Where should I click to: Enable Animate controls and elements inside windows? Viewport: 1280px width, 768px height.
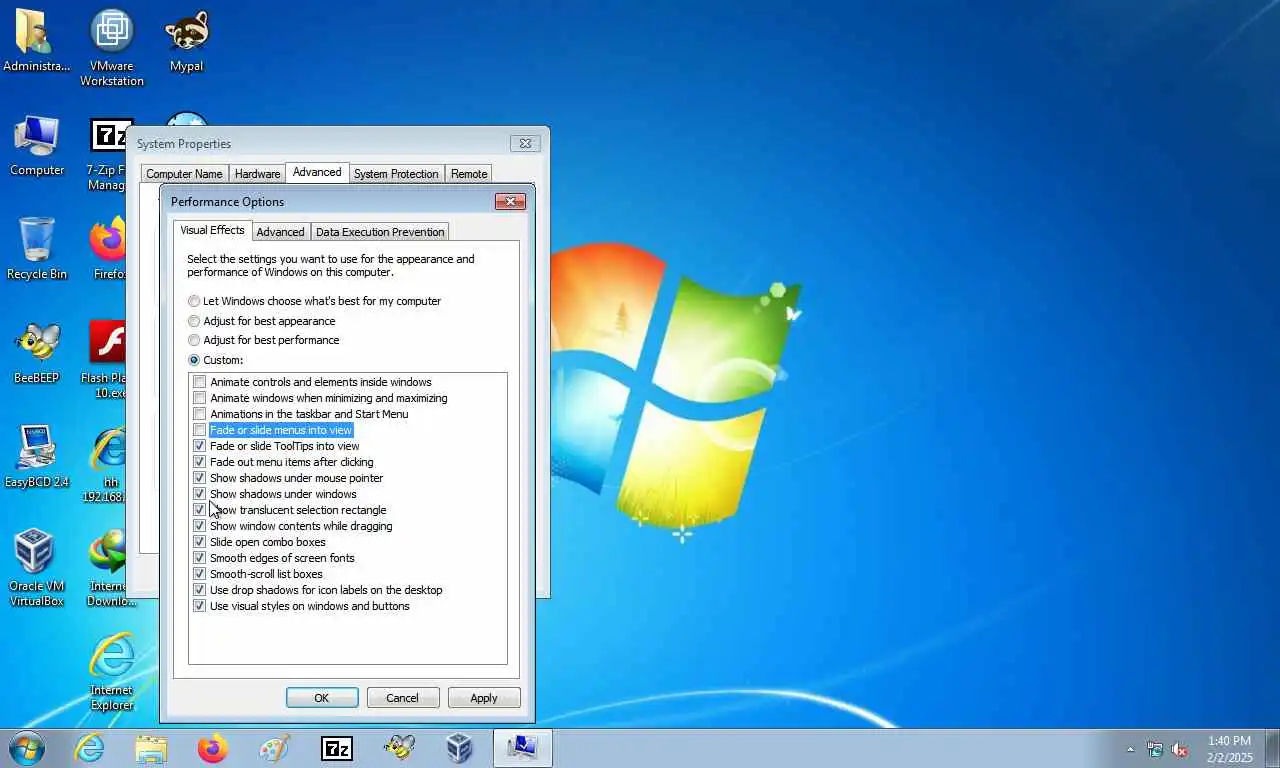pyautogui.click(x=200, y=382)
